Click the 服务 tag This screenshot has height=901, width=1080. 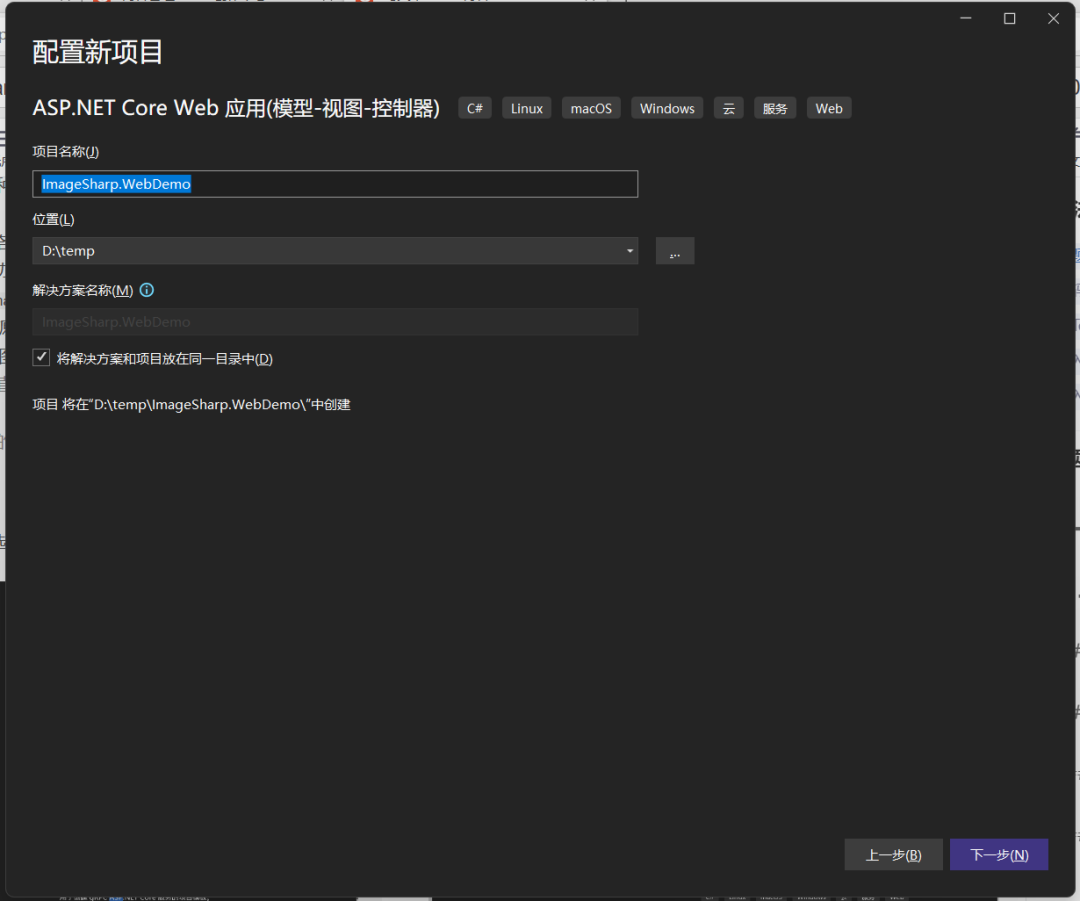coord(775,108)
